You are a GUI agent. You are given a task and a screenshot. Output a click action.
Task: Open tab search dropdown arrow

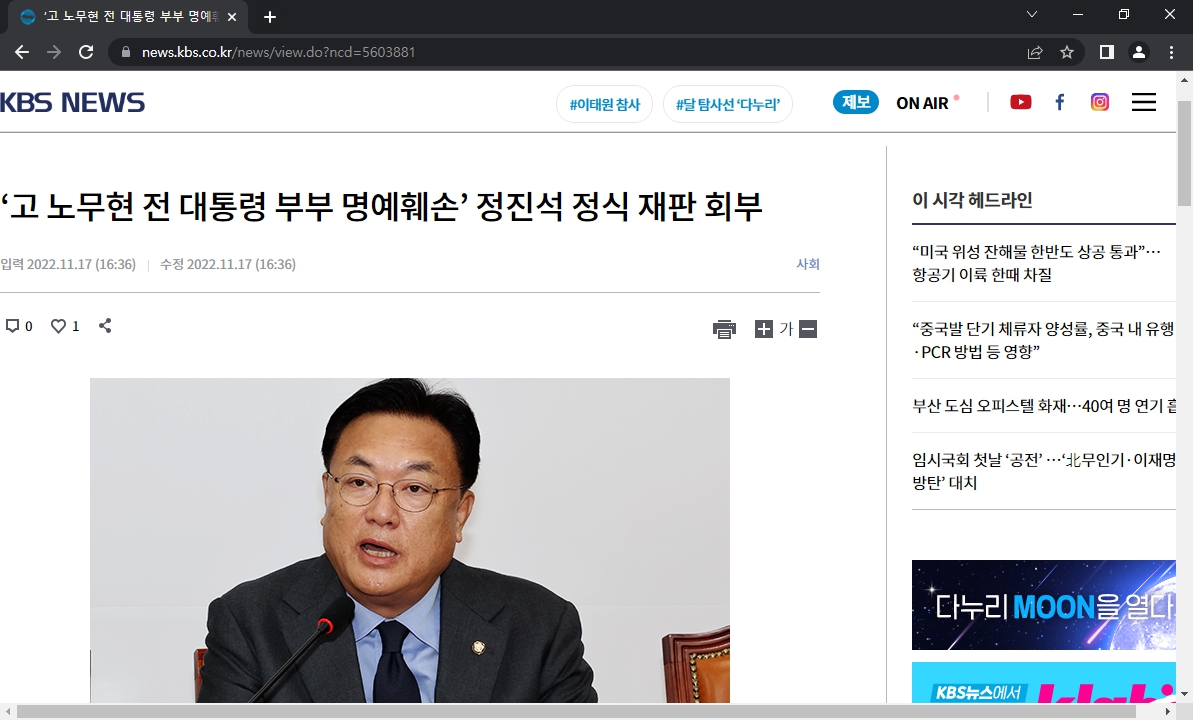pyautogui.click(x=1032, y=14)
